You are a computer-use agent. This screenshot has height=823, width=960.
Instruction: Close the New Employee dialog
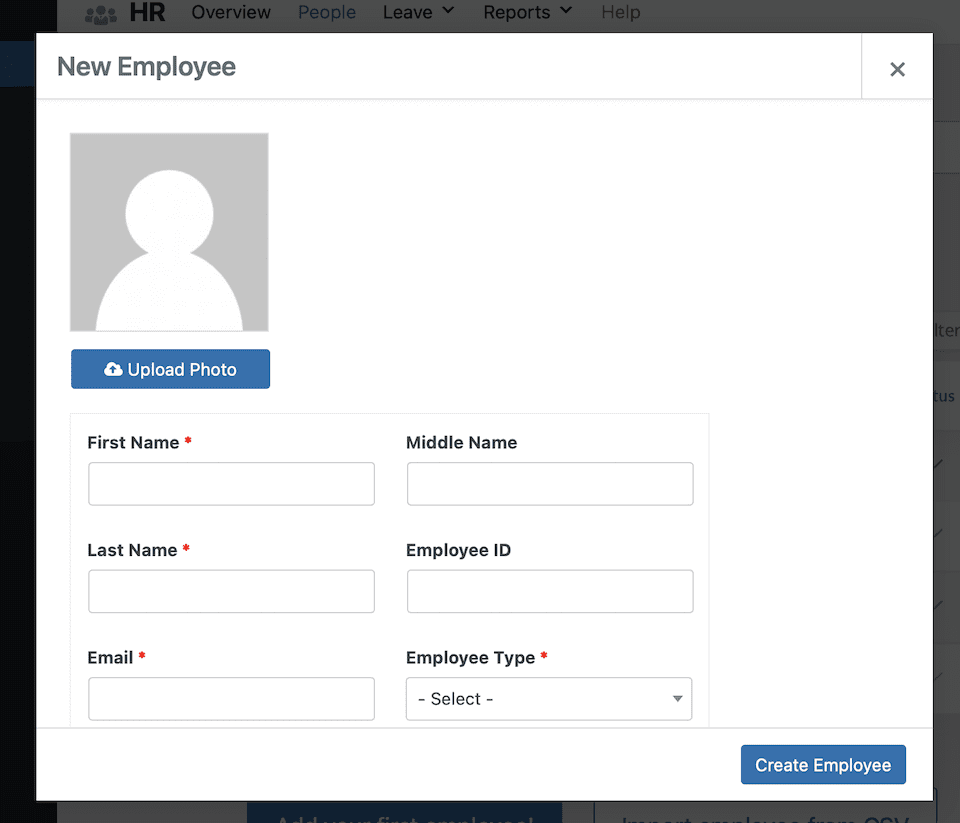pyautogui.click(x=897, y=68)
